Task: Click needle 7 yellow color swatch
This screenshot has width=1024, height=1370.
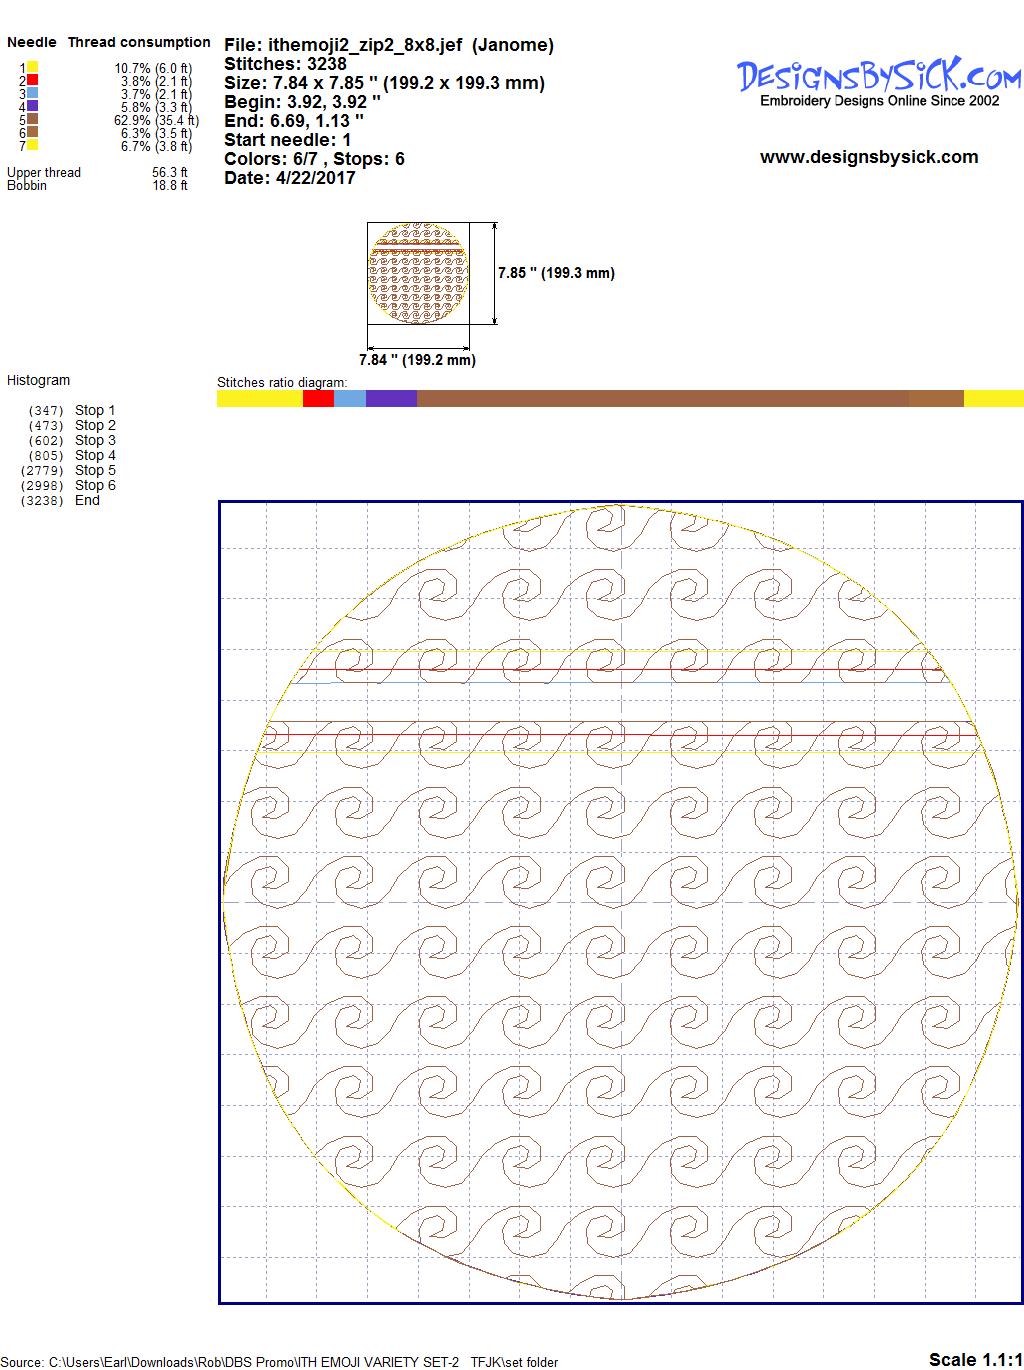Action: (33, 145)
